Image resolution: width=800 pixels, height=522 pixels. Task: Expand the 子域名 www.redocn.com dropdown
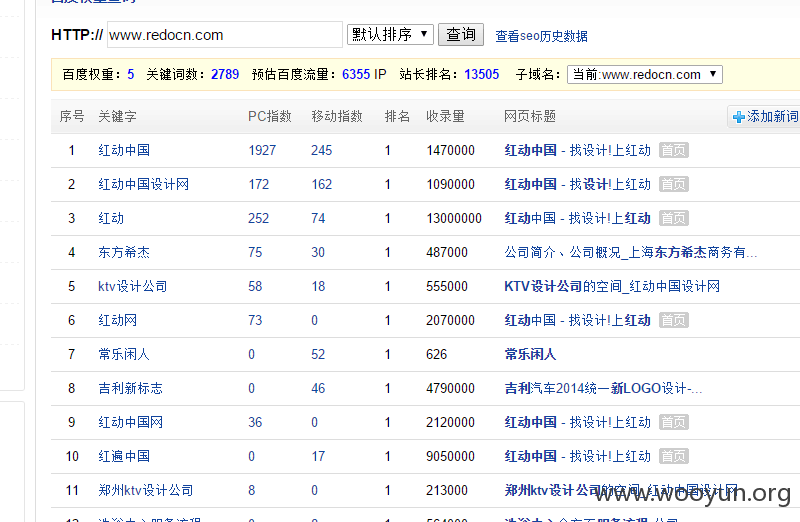tap(644, 74)
